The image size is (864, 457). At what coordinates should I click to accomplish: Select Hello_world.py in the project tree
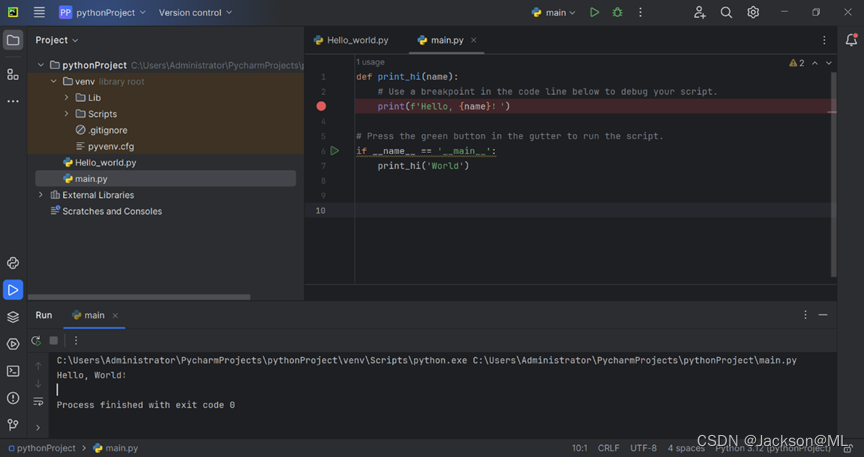point(105,162)
